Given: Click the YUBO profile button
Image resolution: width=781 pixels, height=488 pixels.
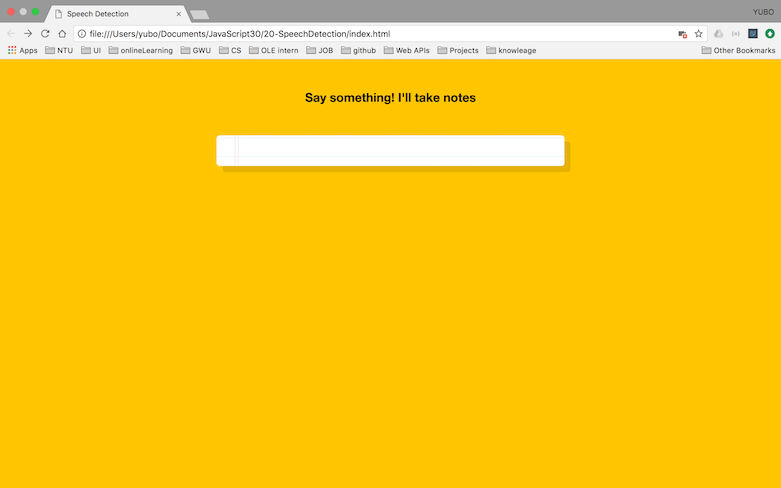Looking at the screenshot, I should [763, 12].
